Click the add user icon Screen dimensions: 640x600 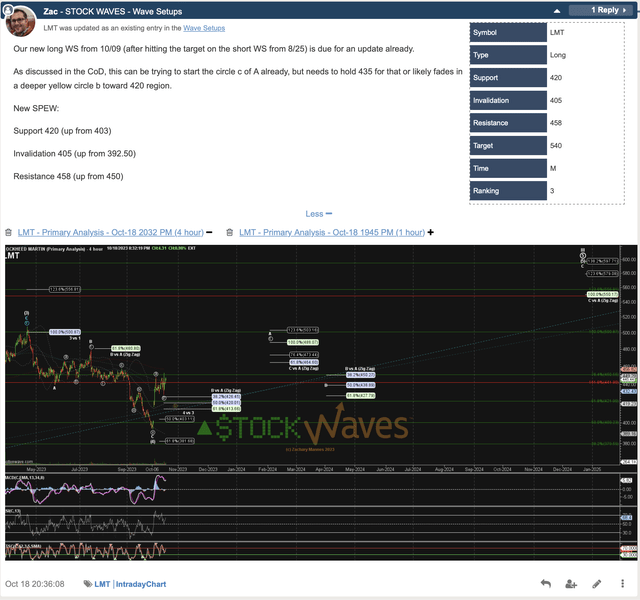pyautogui.click(x=571, y=583)
